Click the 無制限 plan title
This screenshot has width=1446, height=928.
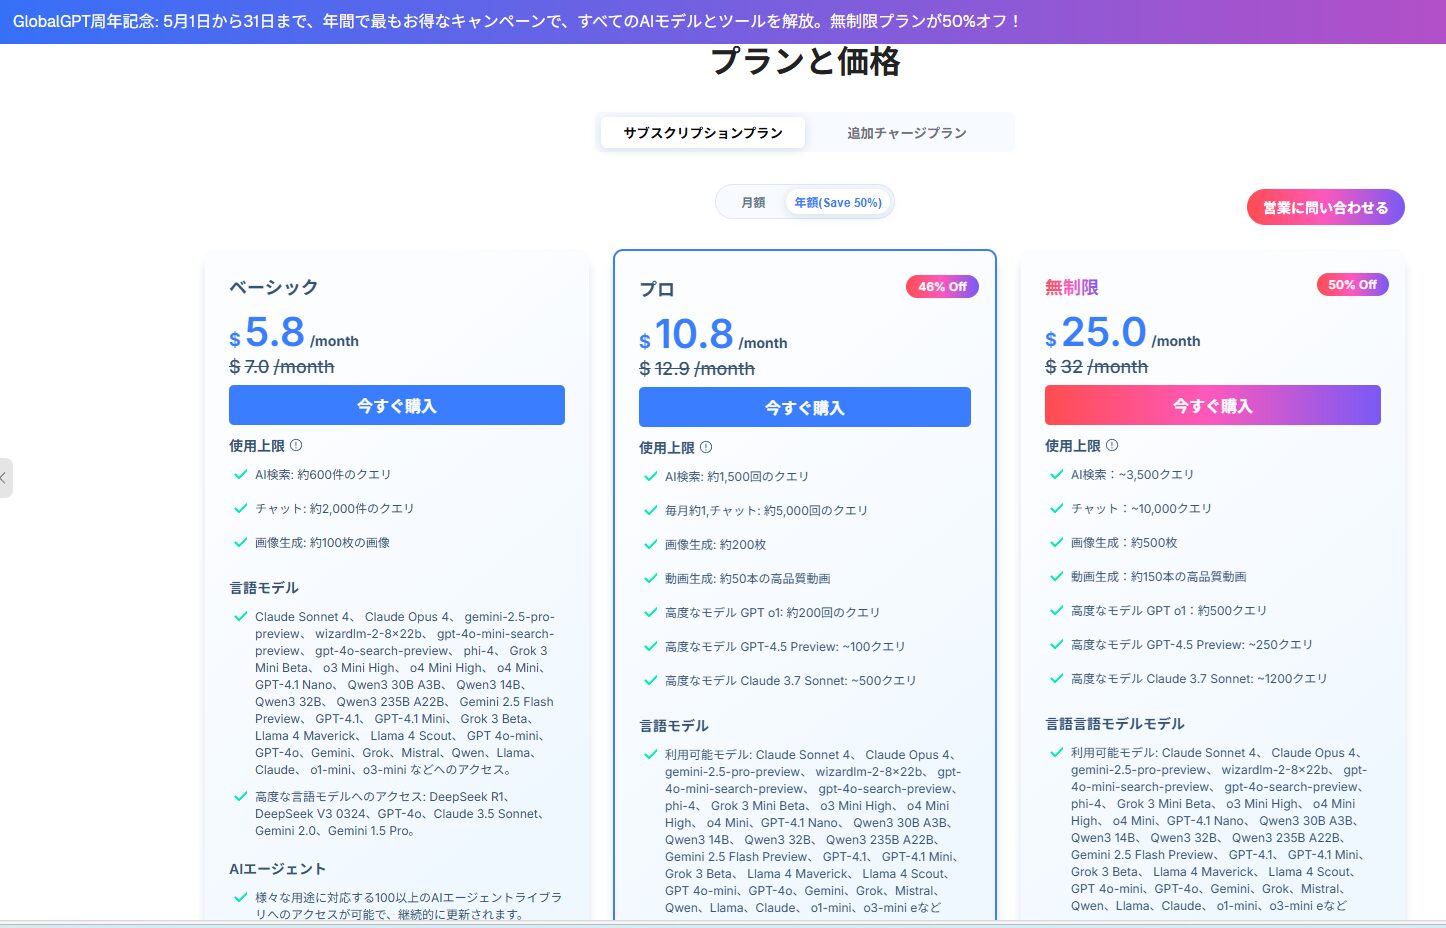[x=1072, y=287]
